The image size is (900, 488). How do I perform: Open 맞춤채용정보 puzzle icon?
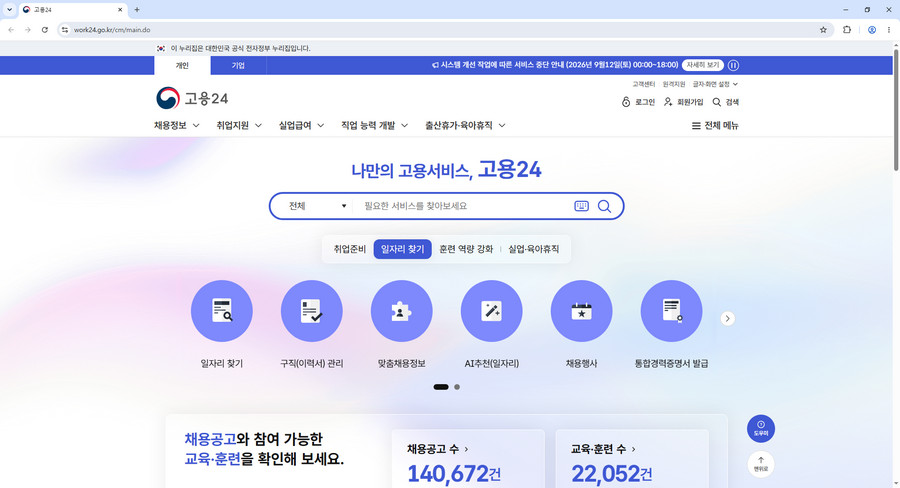click(401, 311)
